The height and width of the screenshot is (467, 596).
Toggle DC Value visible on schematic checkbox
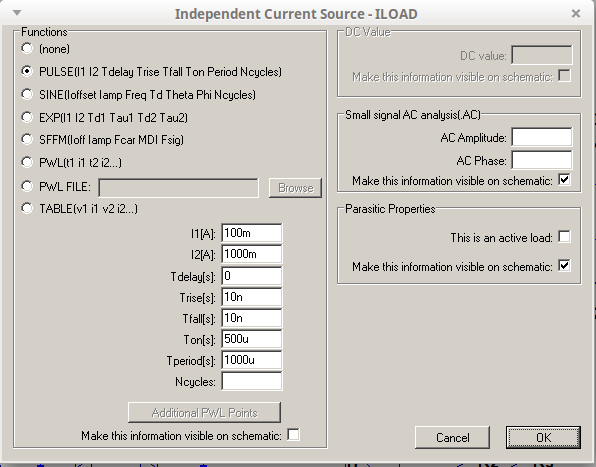pos(564,76)
